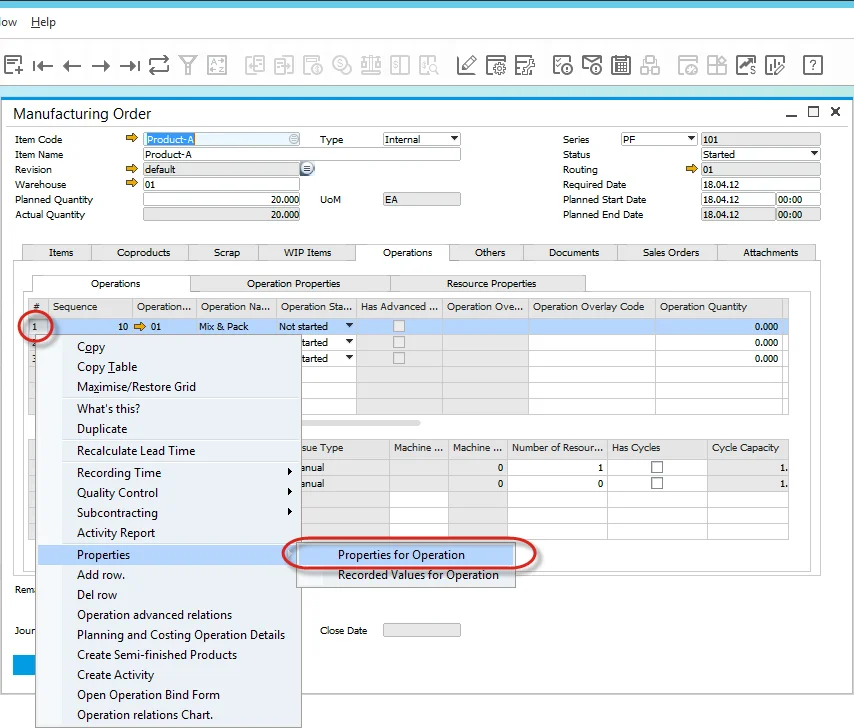Click the Routing link arrow
Image resolution: width=854 pixels, height=728 pixels.
691,169
